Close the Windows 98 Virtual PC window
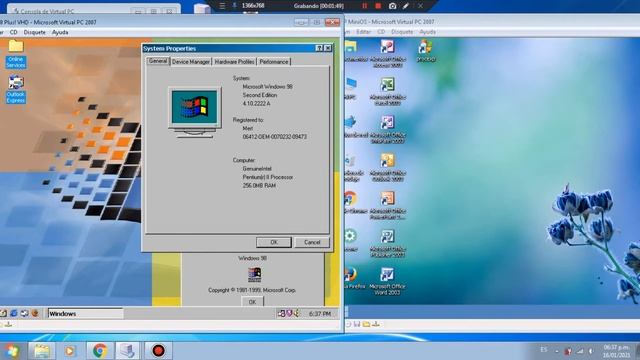Viewport: 640px width, 360px height. pos(332,22)
